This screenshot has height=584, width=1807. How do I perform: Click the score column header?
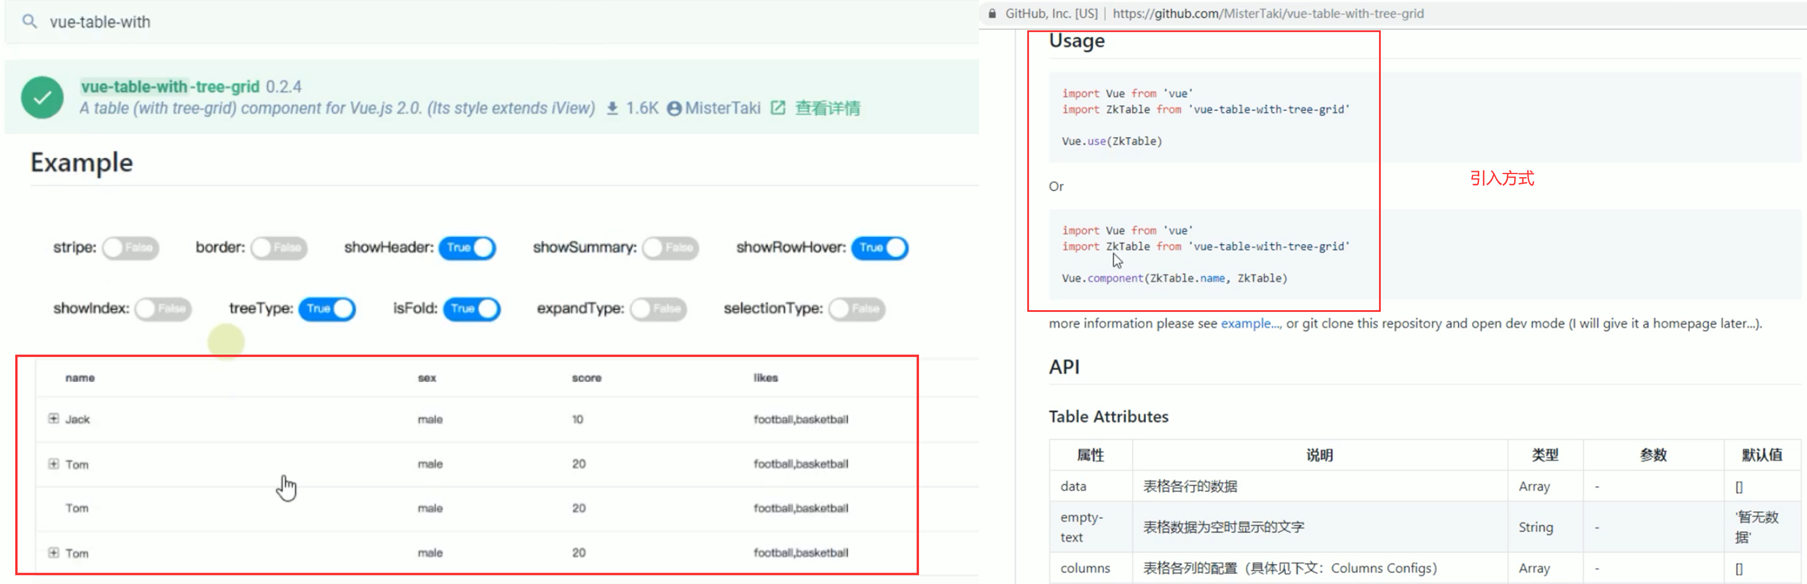587,378
